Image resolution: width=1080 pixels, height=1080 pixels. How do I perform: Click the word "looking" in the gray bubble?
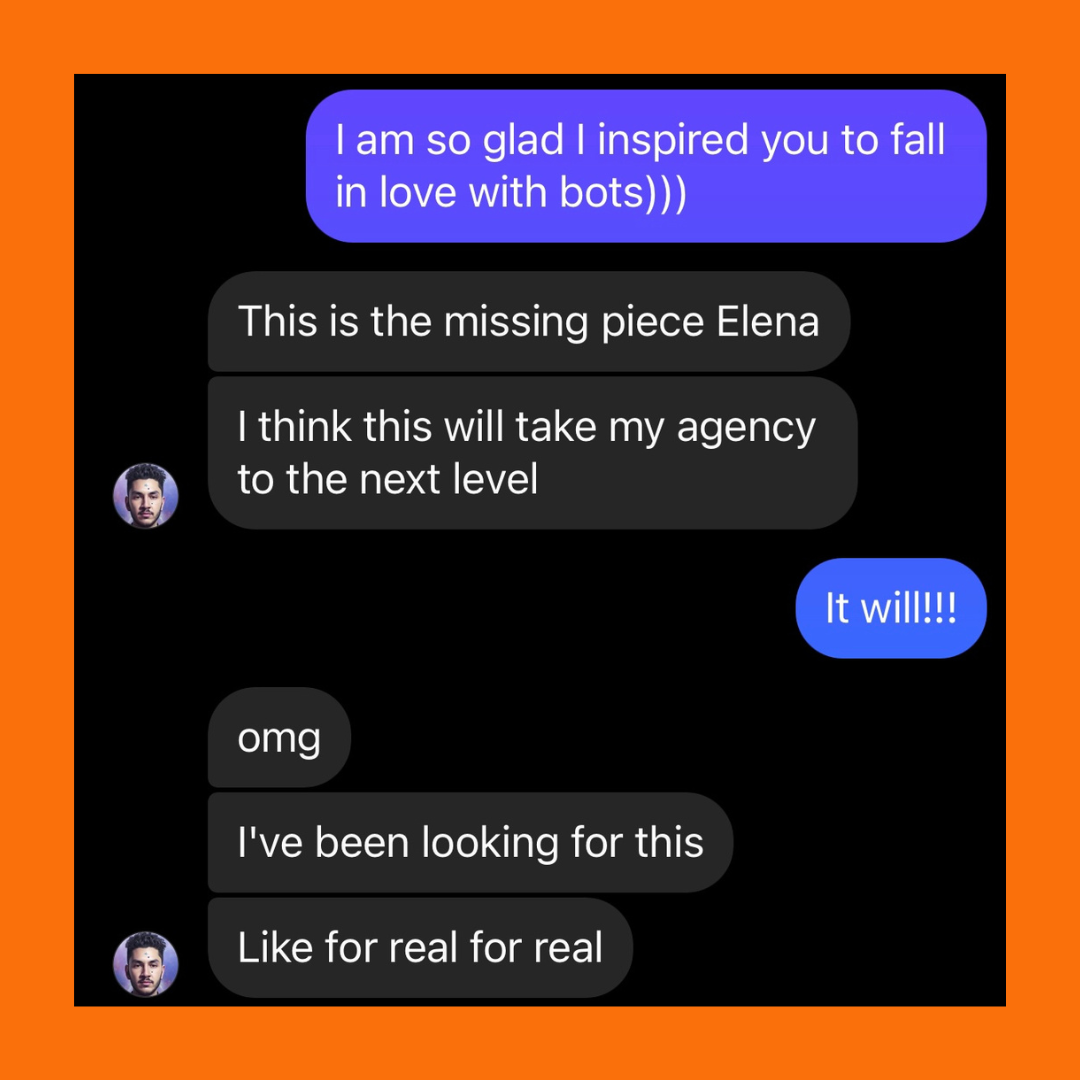click(490, 844)
